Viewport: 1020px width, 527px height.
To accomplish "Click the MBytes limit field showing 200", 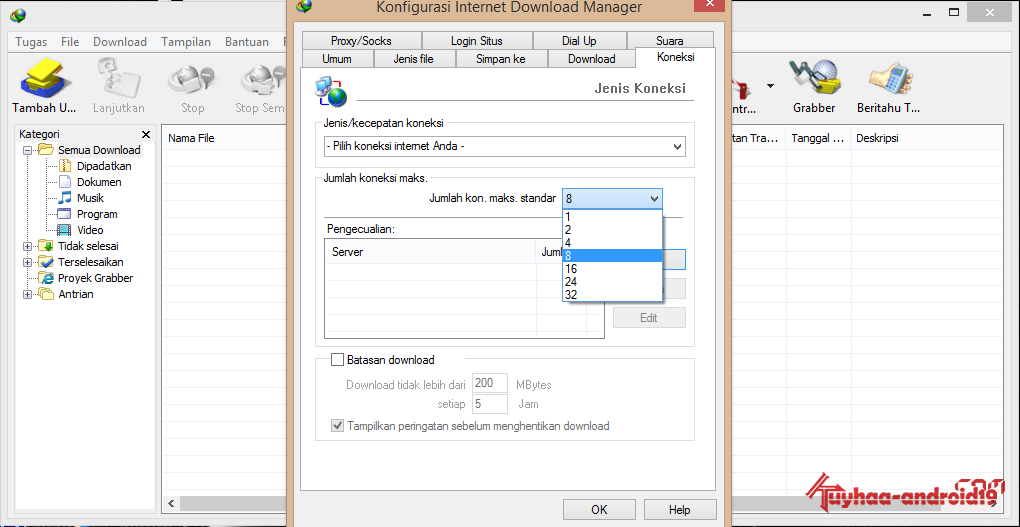I will 489,383.
